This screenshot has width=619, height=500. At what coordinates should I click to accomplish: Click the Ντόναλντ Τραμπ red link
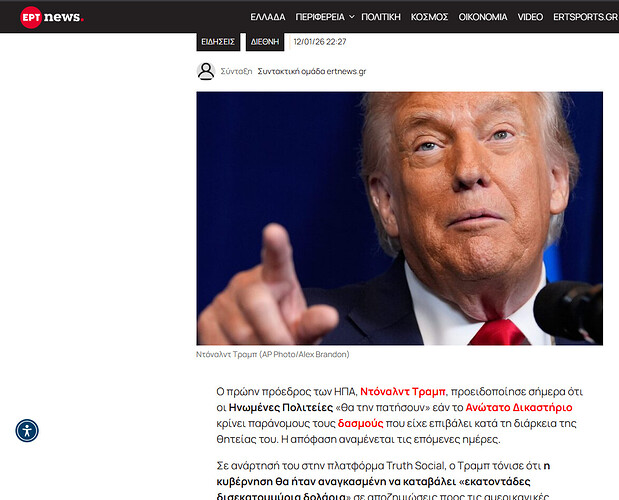click(403, 392)
